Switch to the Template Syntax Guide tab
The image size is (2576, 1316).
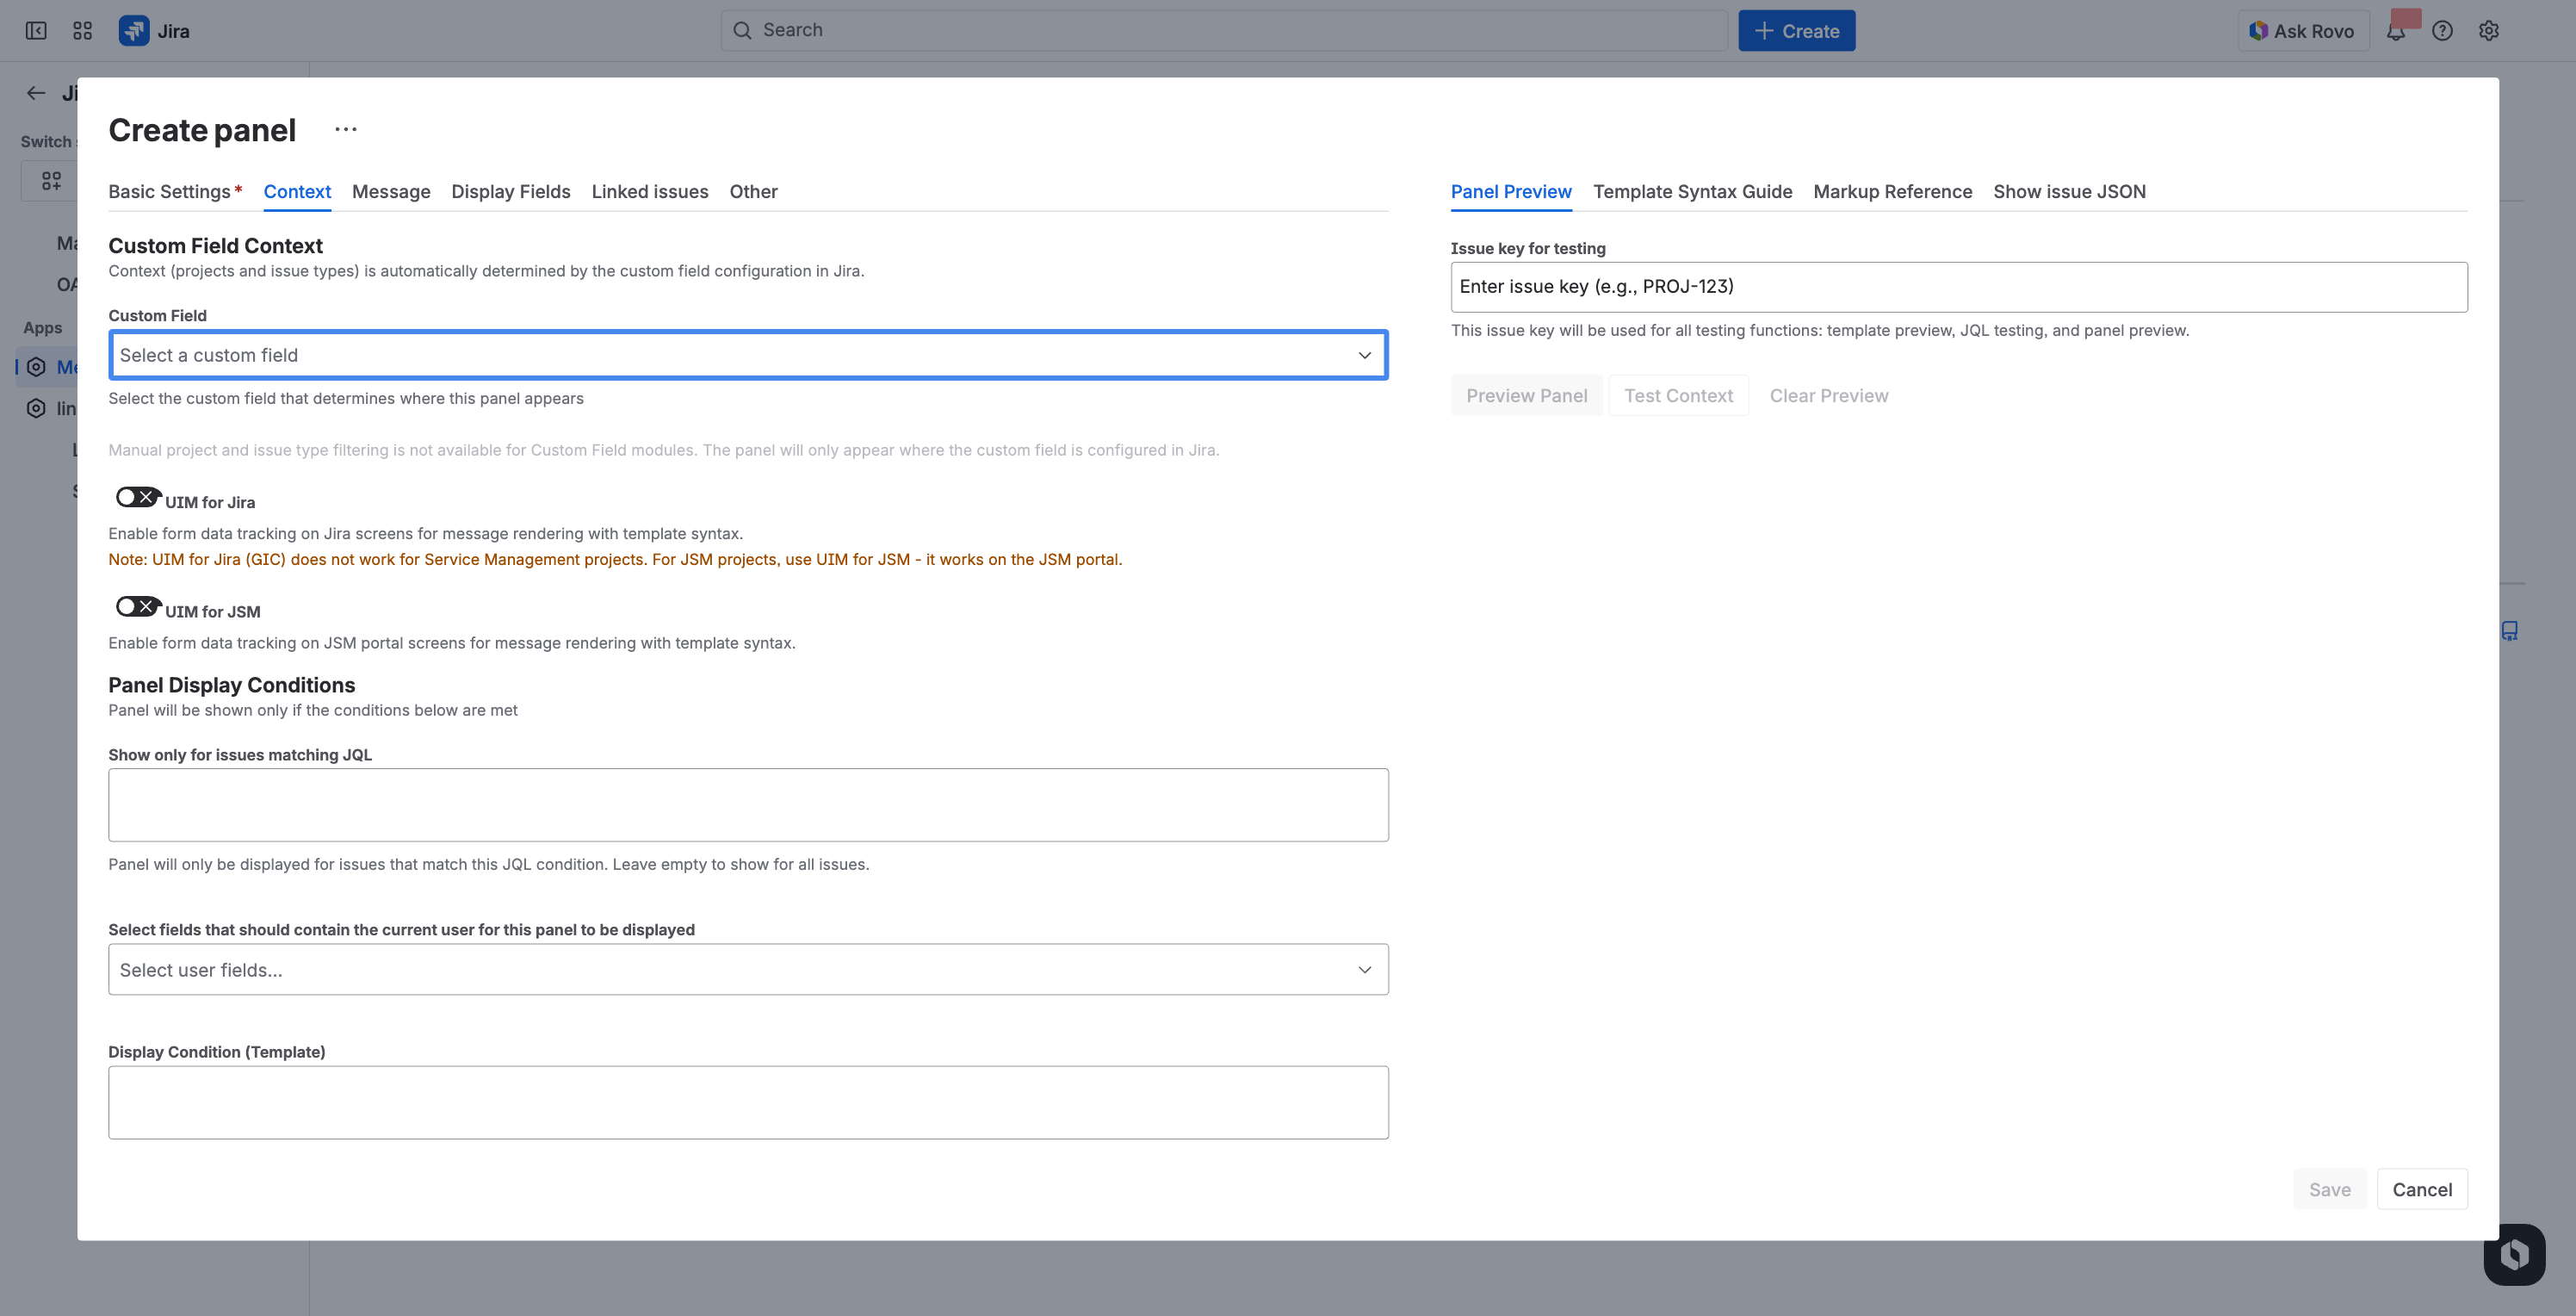[x=1693, y=191]
